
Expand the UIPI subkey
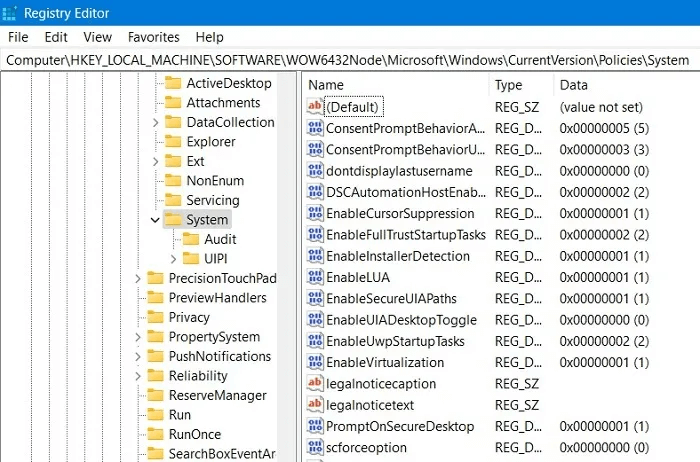pos(173,258)
